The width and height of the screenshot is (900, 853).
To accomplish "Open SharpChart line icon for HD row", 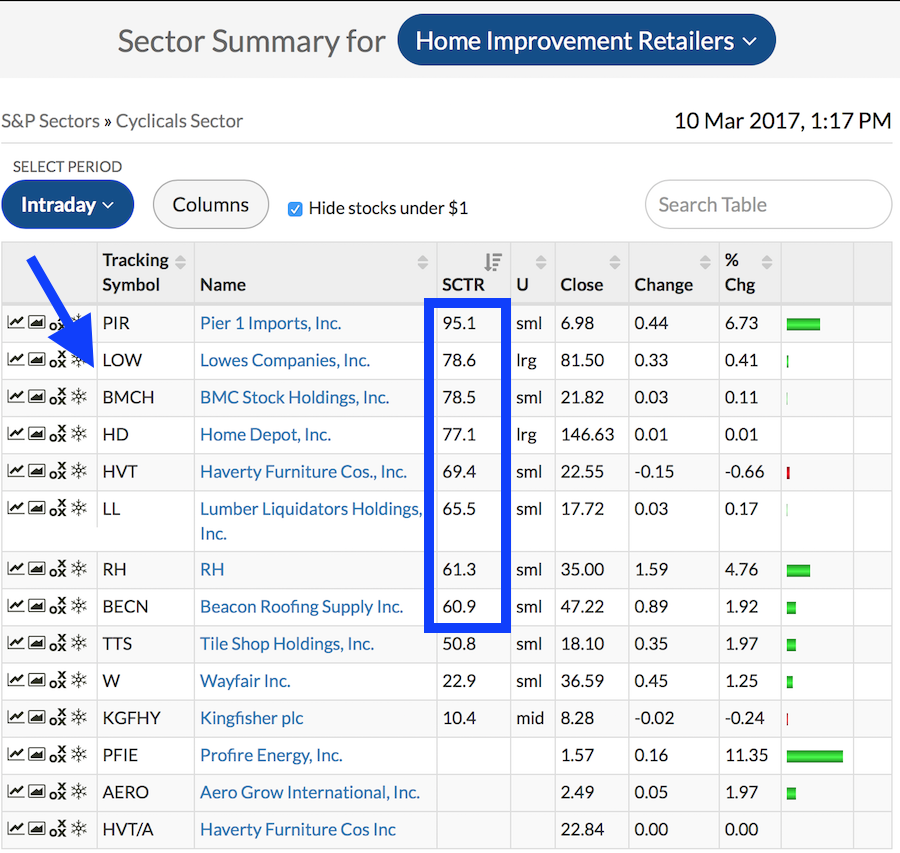I will [x=15, y=434].
